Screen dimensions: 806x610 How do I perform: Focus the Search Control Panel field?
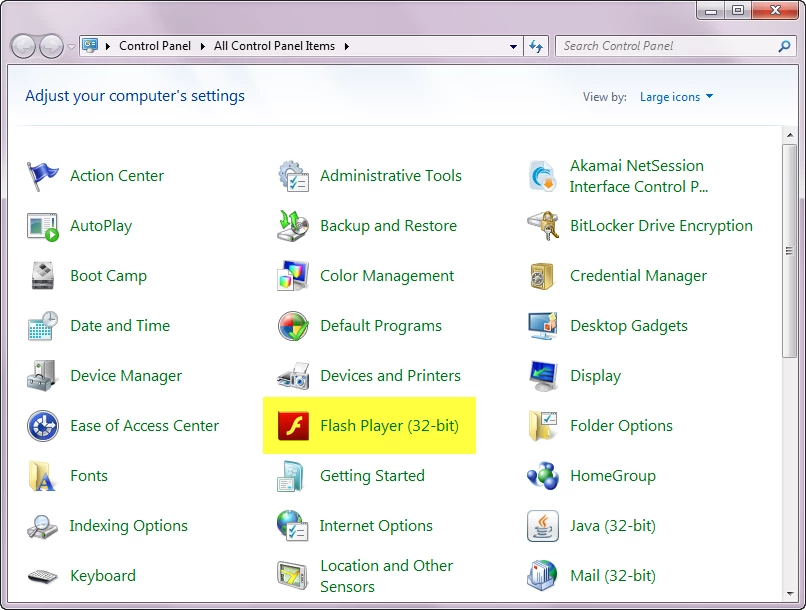click(x=675, y=46)
